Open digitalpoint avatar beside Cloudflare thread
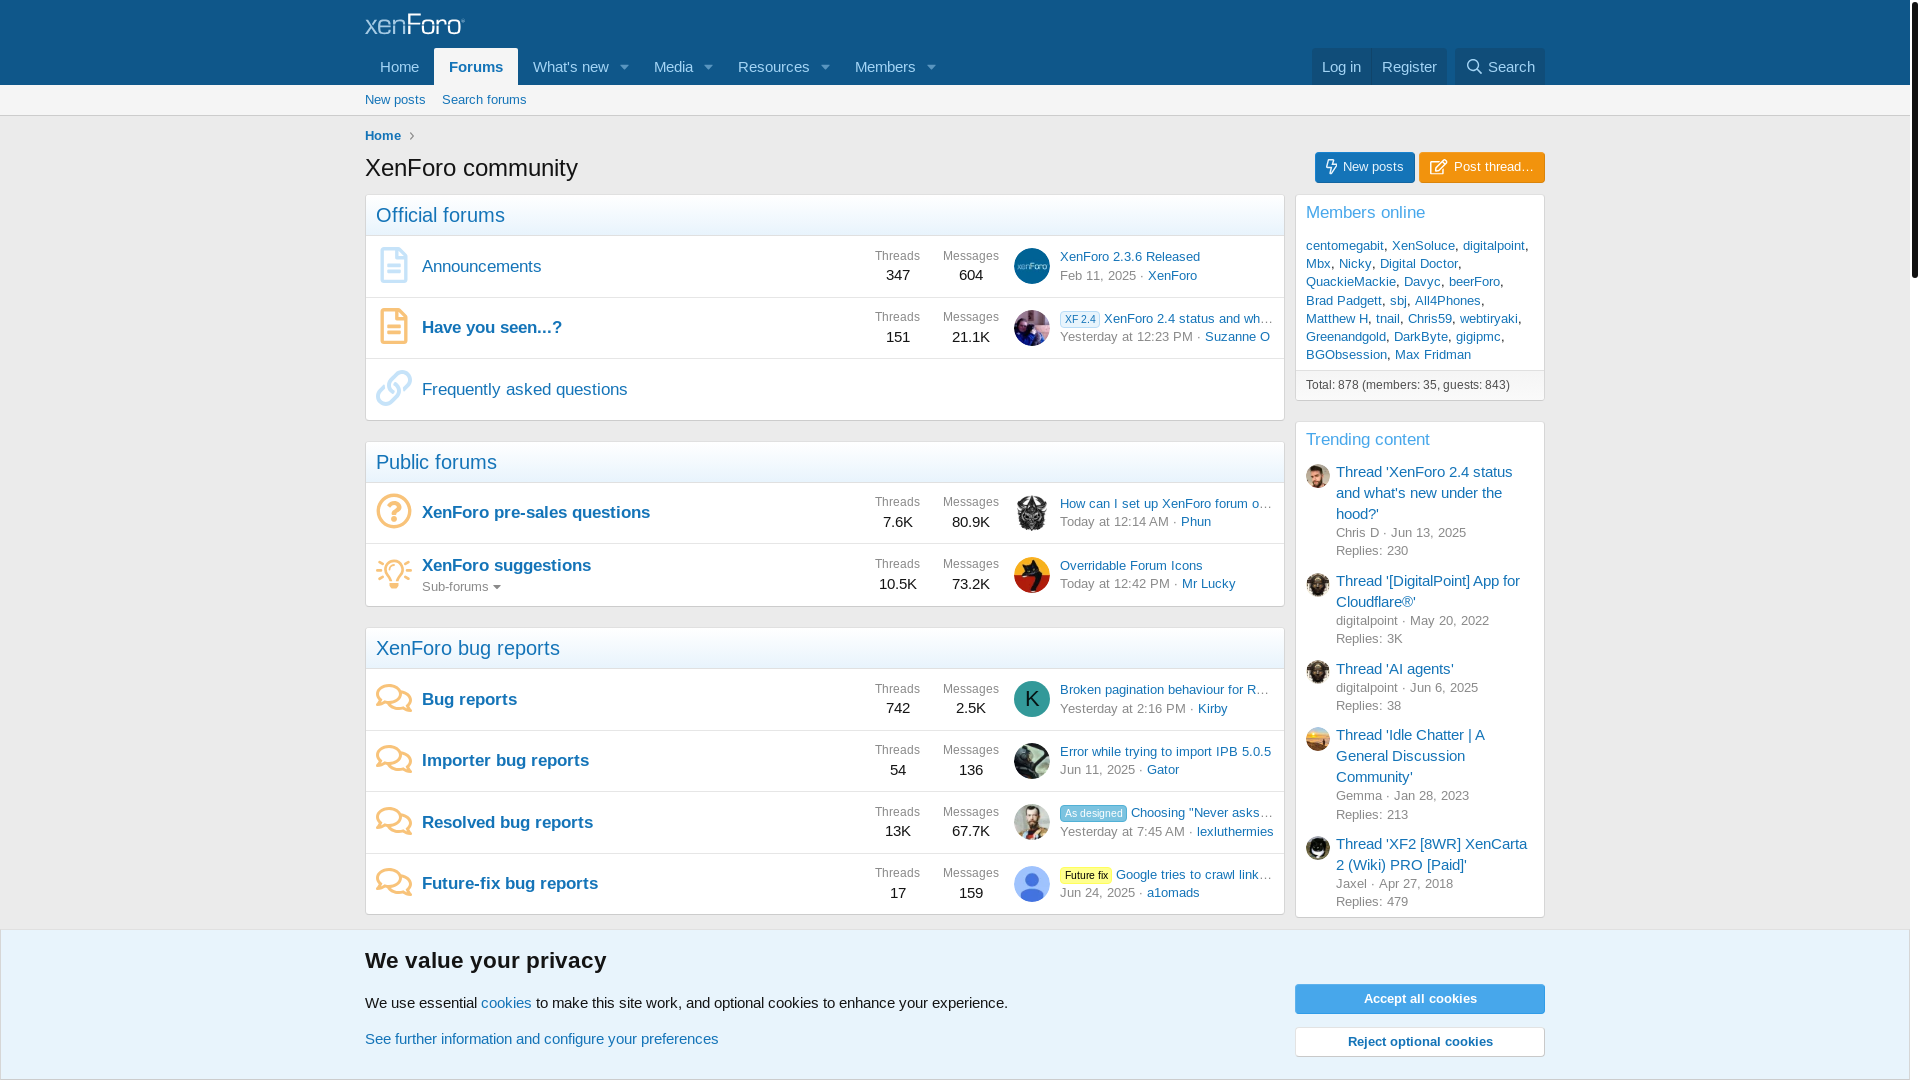This screenshot has width=1920, height=1080. pyautogui.click(x=1318, y=585)
